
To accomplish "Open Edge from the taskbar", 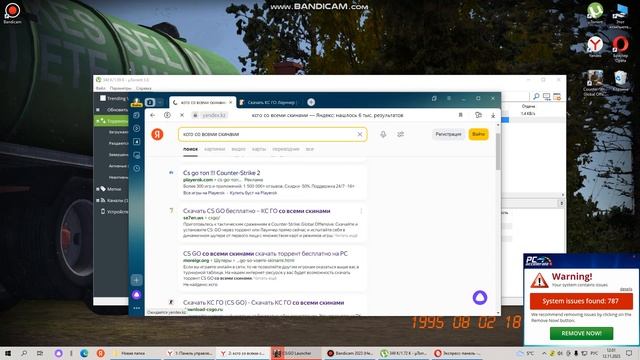I will (x=84, y=353).
